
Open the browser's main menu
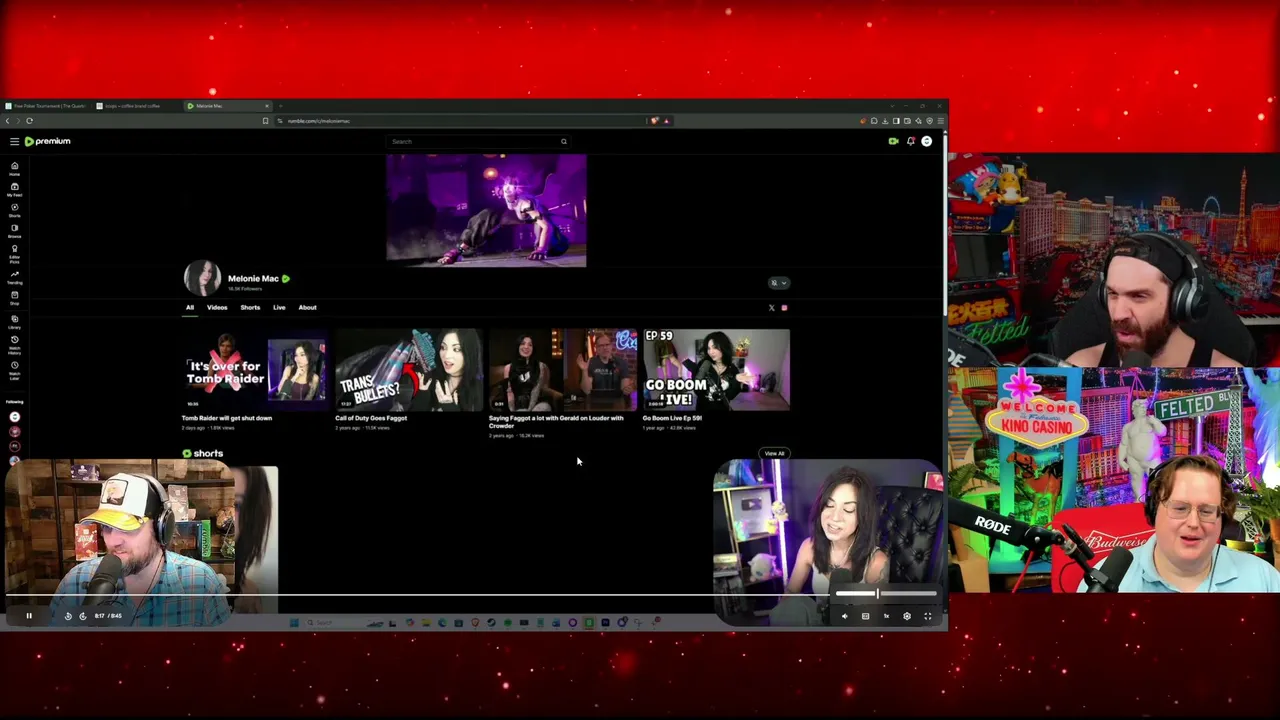(940, 121)
